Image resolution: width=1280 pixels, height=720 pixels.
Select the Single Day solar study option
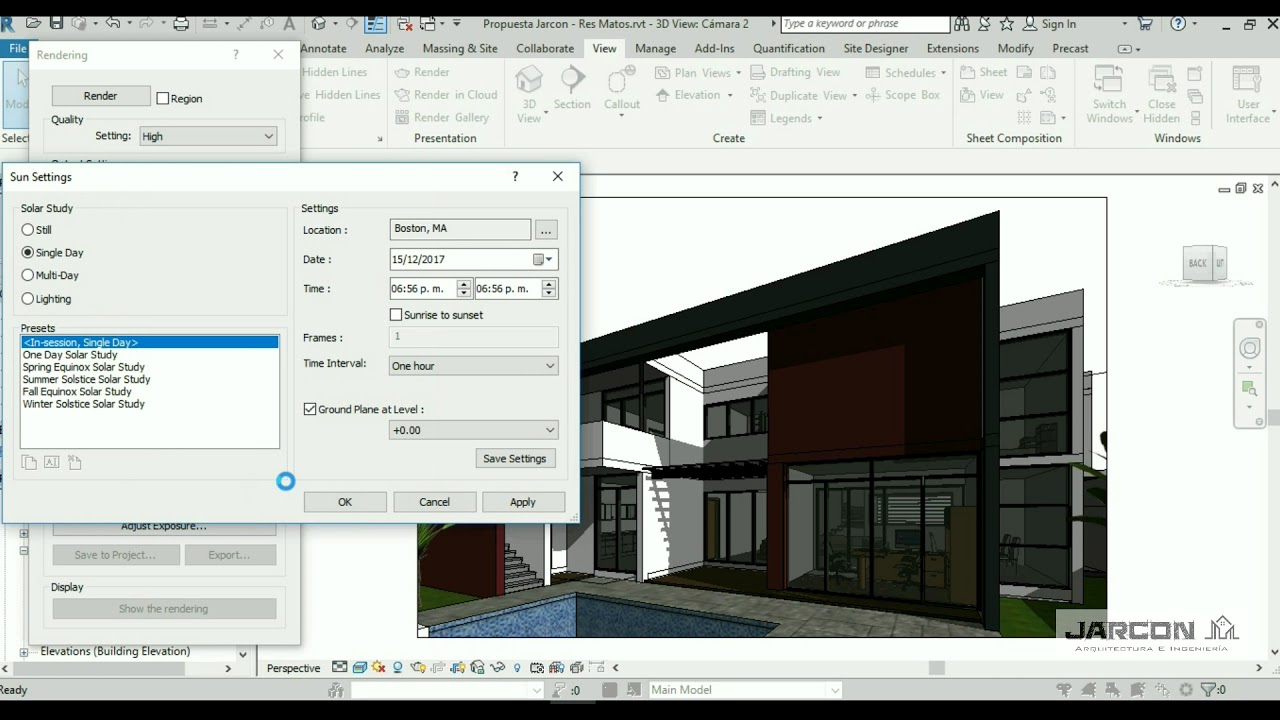pos(28,253)
